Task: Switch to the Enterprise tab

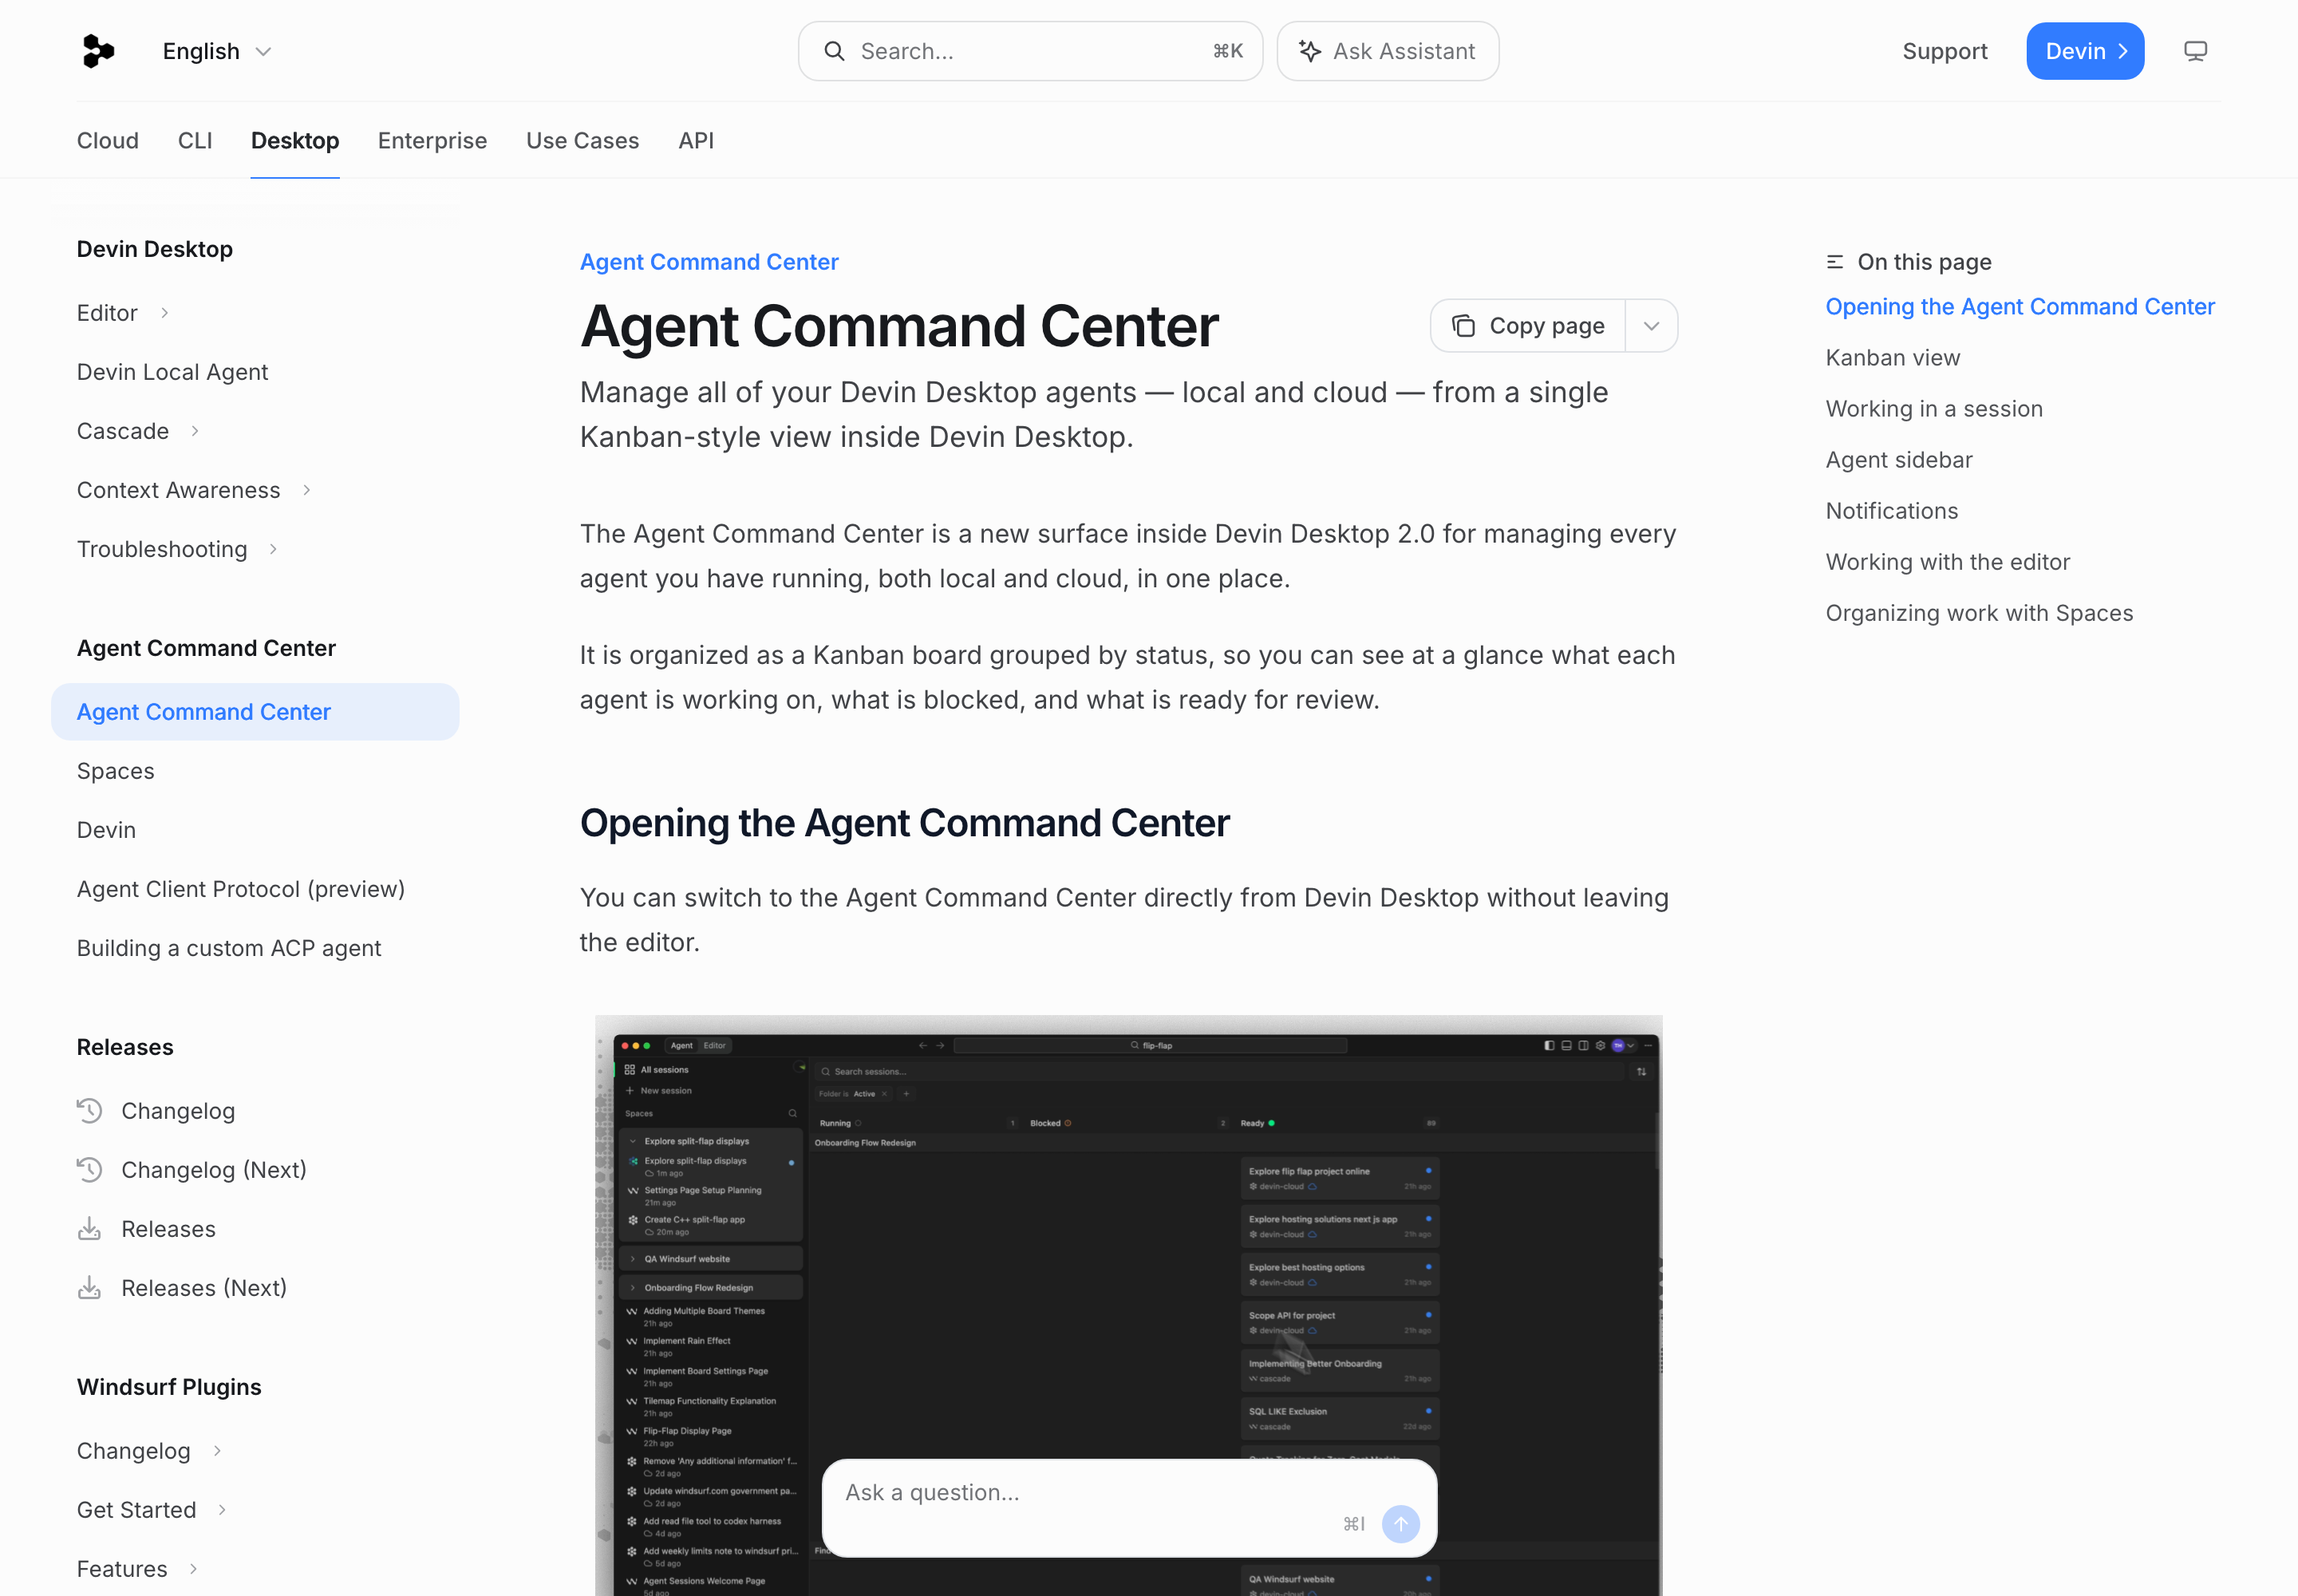Action: [x=432, y=140]
